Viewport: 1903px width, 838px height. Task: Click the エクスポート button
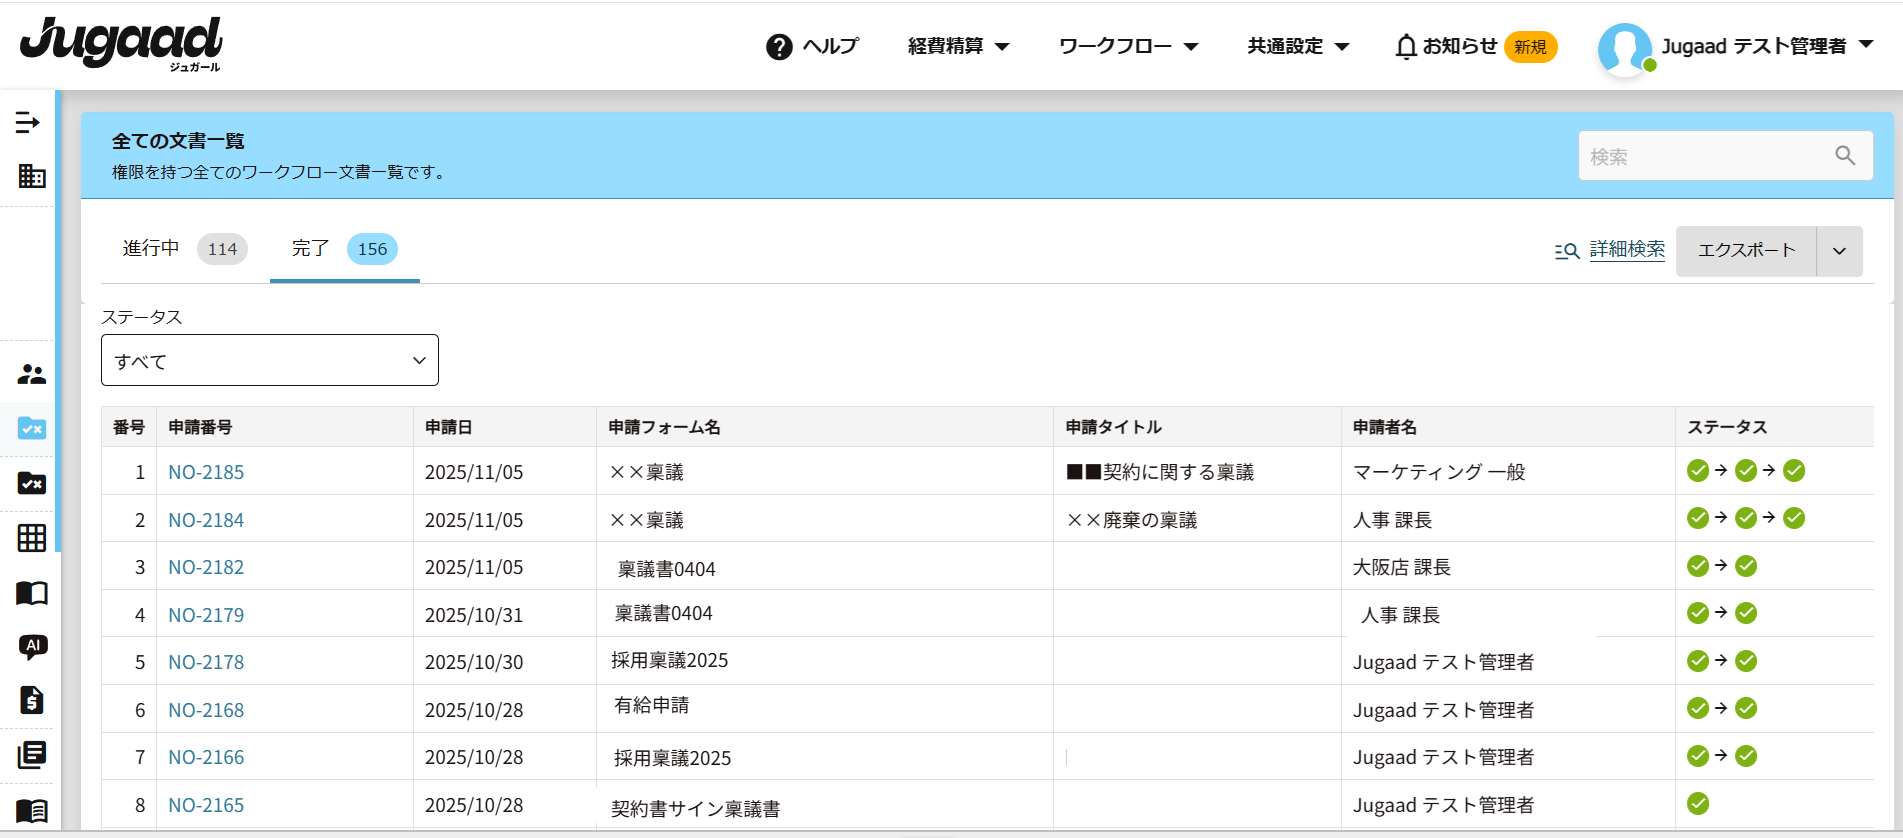pos(1746,251)
